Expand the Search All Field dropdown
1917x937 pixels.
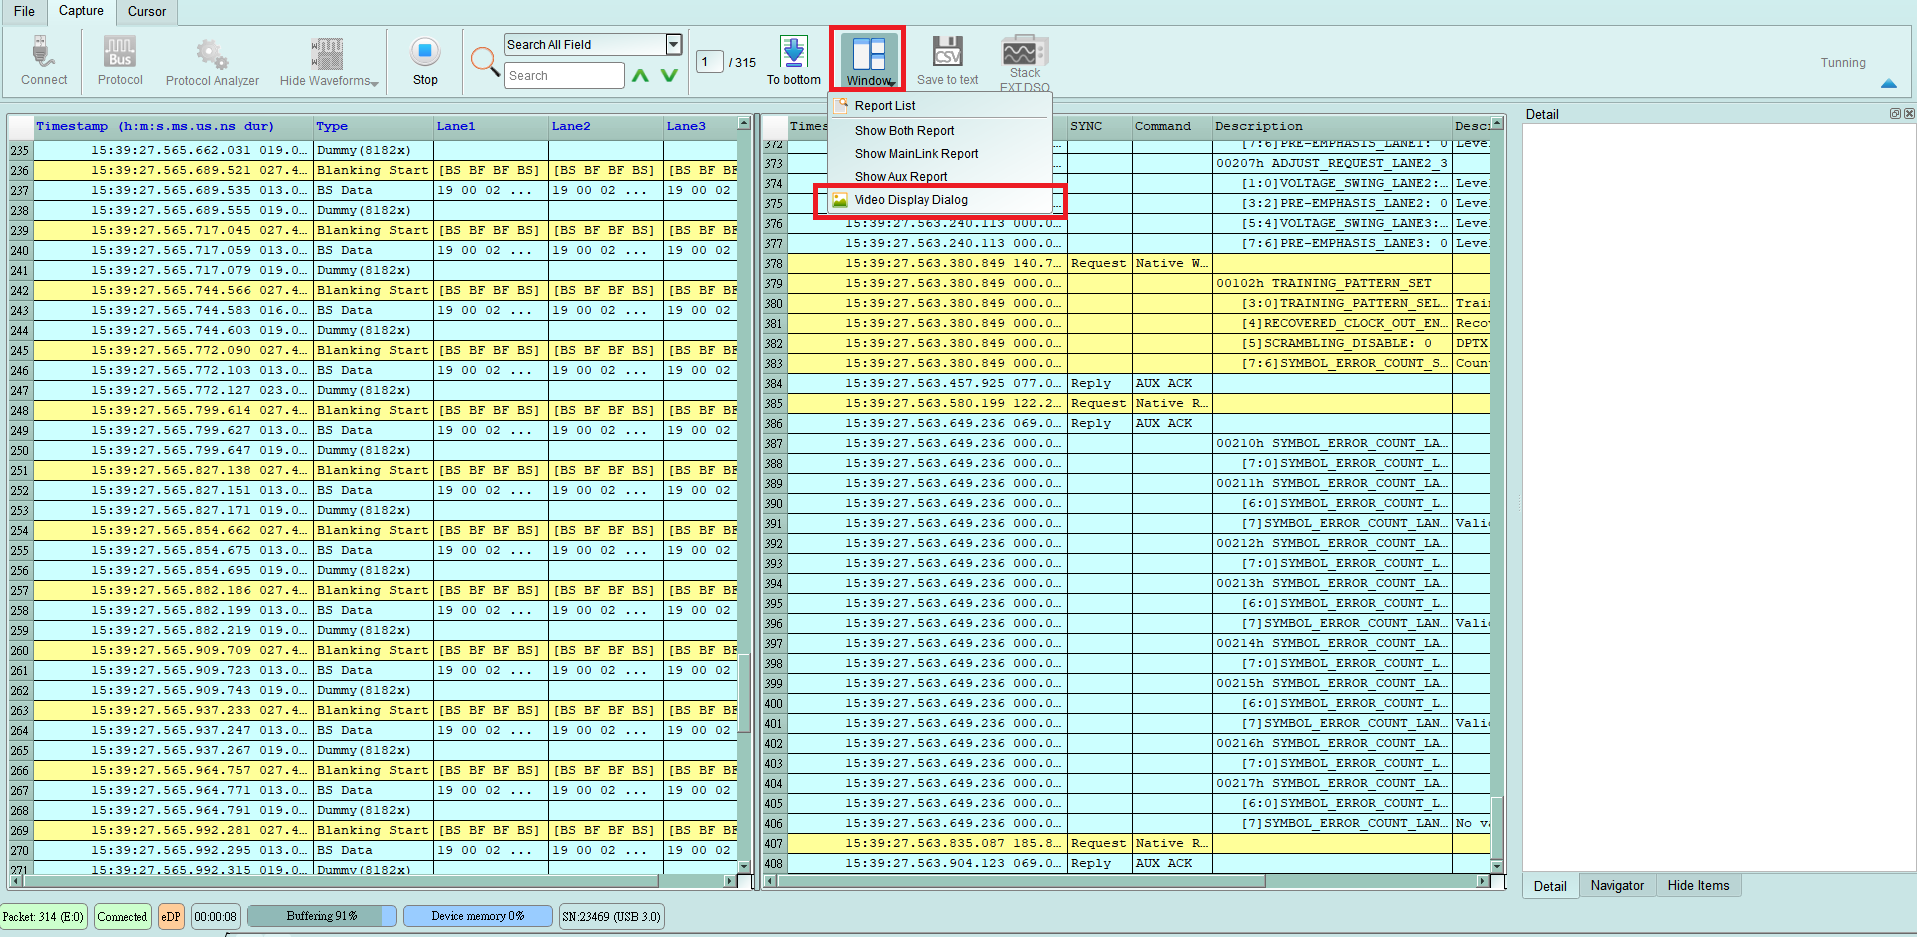tap(674, 44)
